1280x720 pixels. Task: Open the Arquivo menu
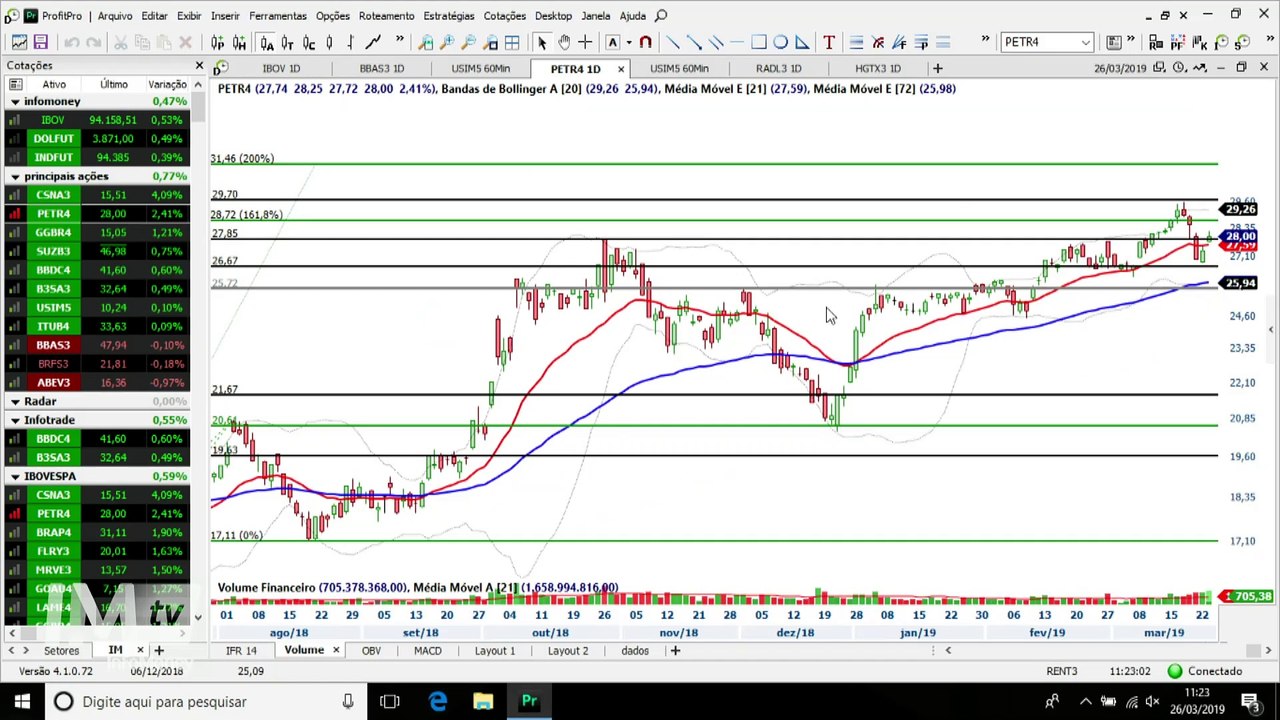pyautogui.click(x=115, y=16)
